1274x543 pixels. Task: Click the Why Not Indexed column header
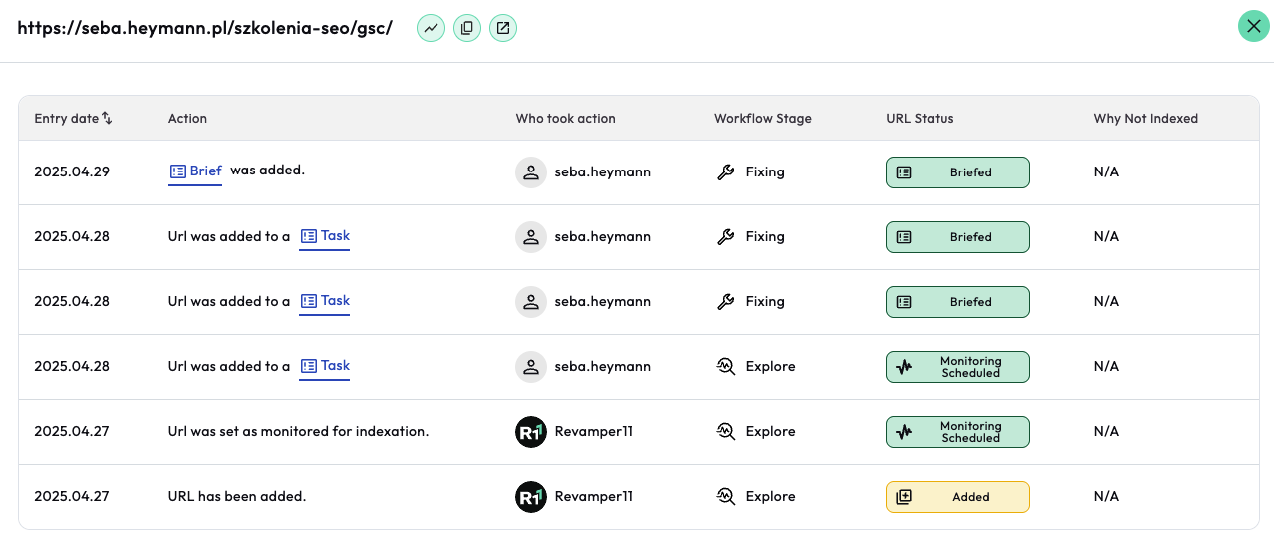1145,119
